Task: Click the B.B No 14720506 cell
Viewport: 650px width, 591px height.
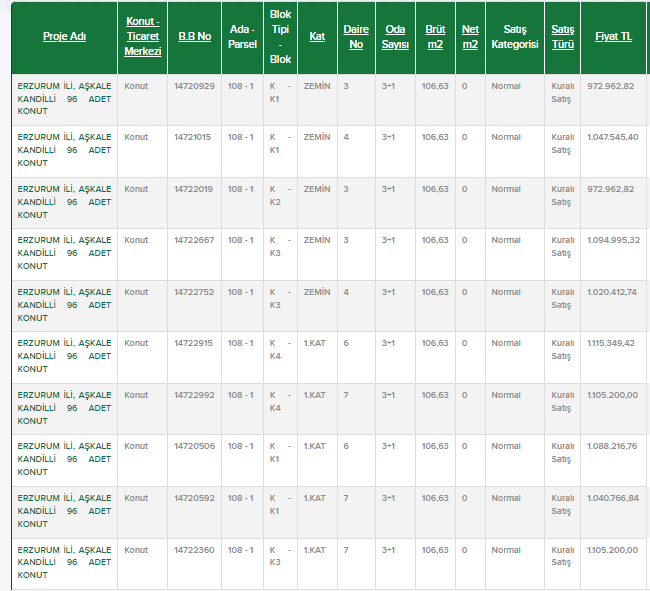Action: (194, 446)
